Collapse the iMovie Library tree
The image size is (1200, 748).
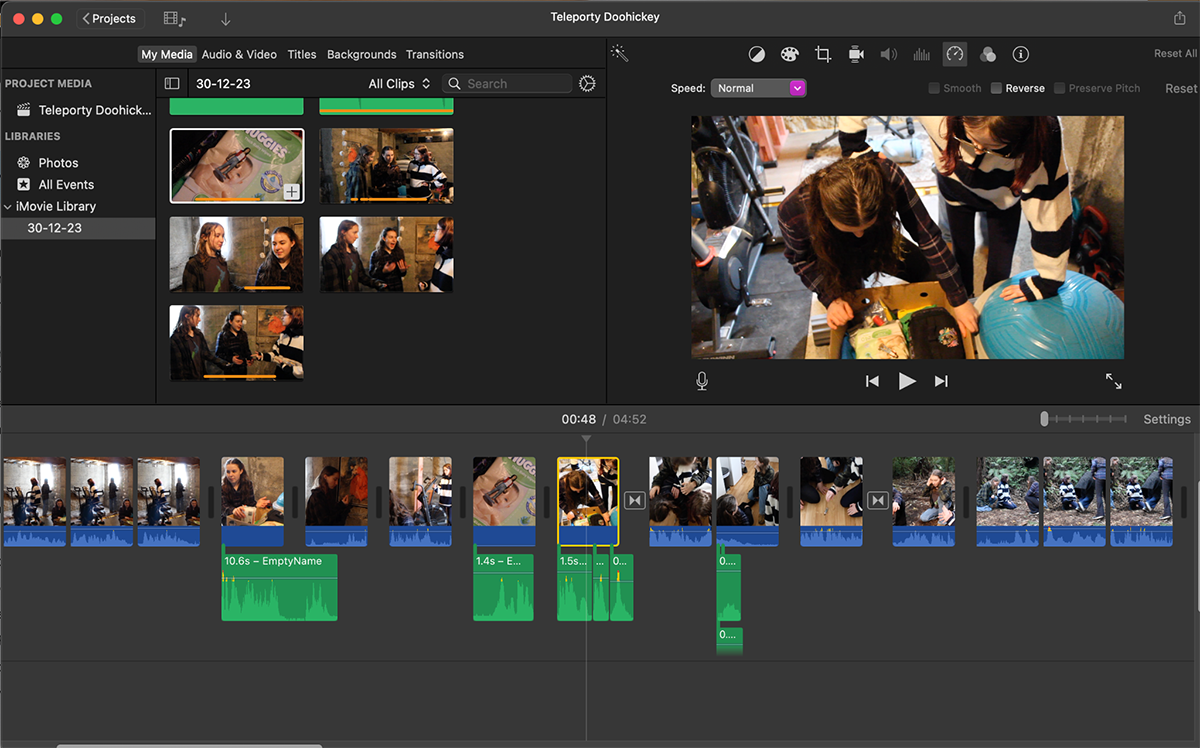pyautogui.click(x=8, y=207)
